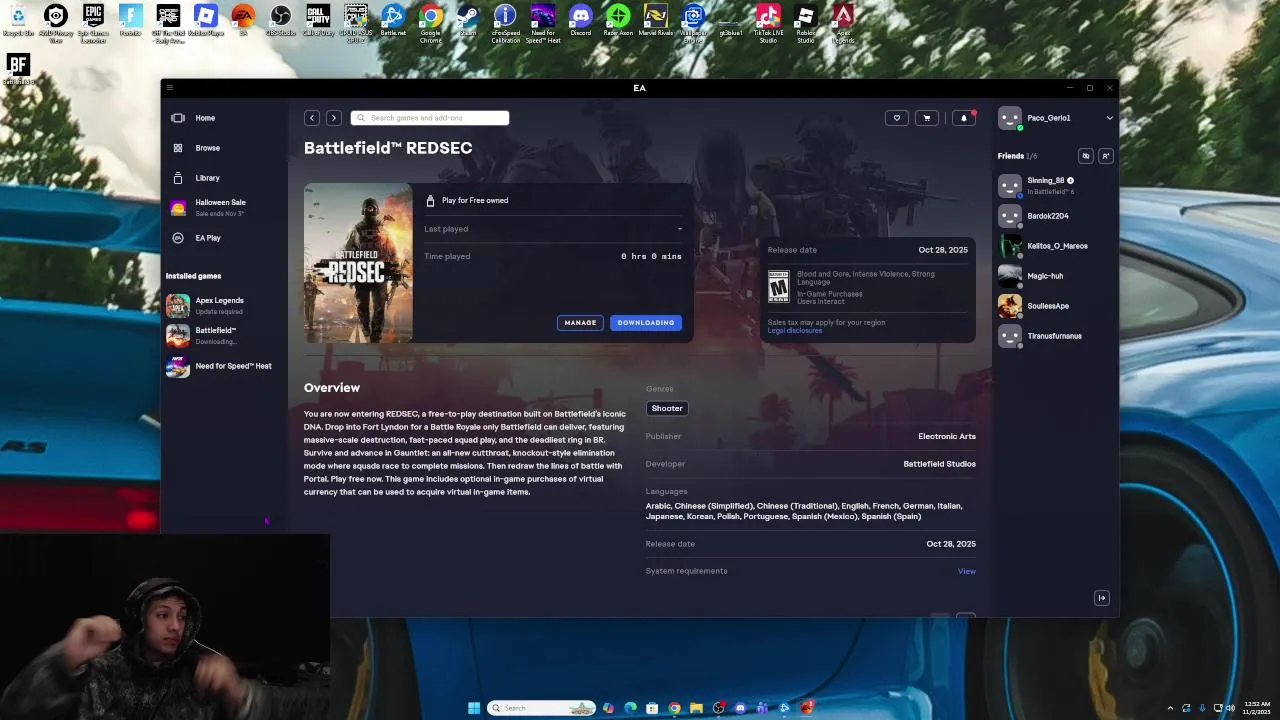Screen dimensions: 1280x720
Task: Click the add friend icon
Action: [x=1106, y=156]
